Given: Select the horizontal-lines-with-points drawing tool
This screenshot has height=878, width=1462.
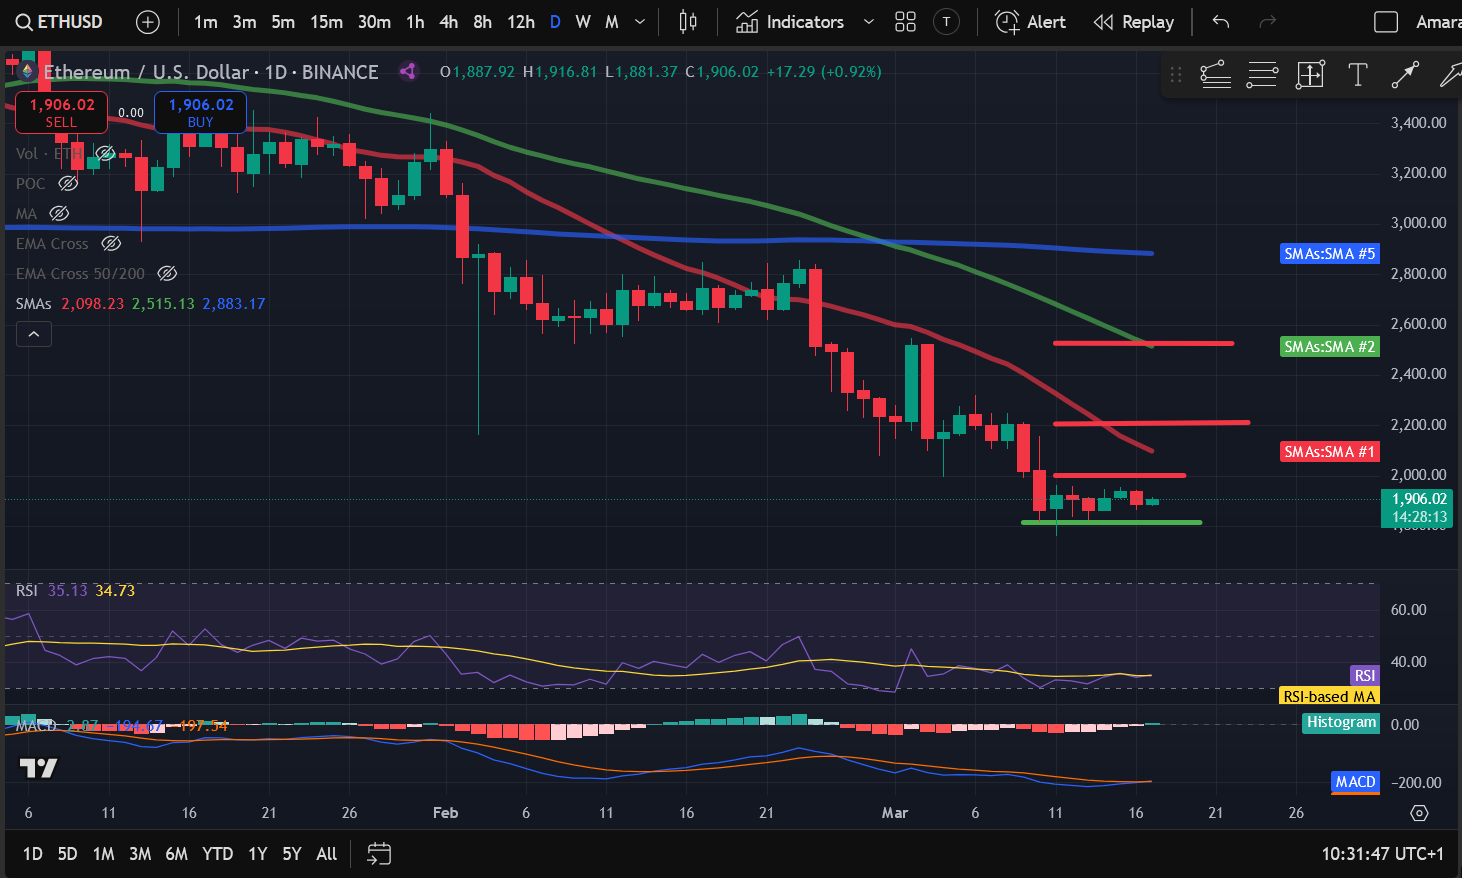Looking at the screenshot, I should point(1262,74).
